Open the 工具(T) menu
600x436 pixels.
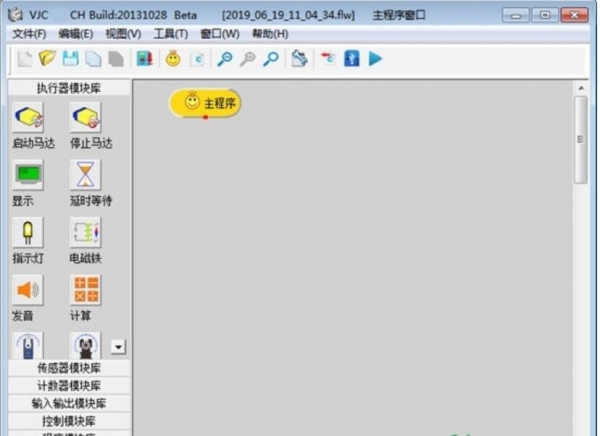click(171, 34)
